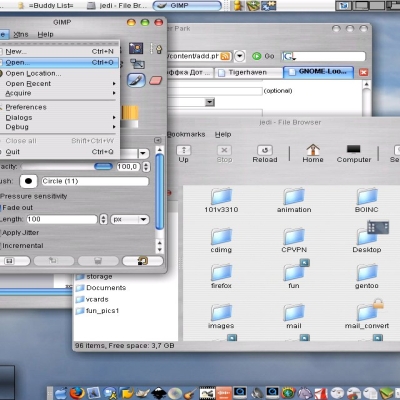Viewport: 400px width, 400px height.
Task: Open Computer from File Browser toolbar
Action: pyautogui.click(x=354, y=154)
